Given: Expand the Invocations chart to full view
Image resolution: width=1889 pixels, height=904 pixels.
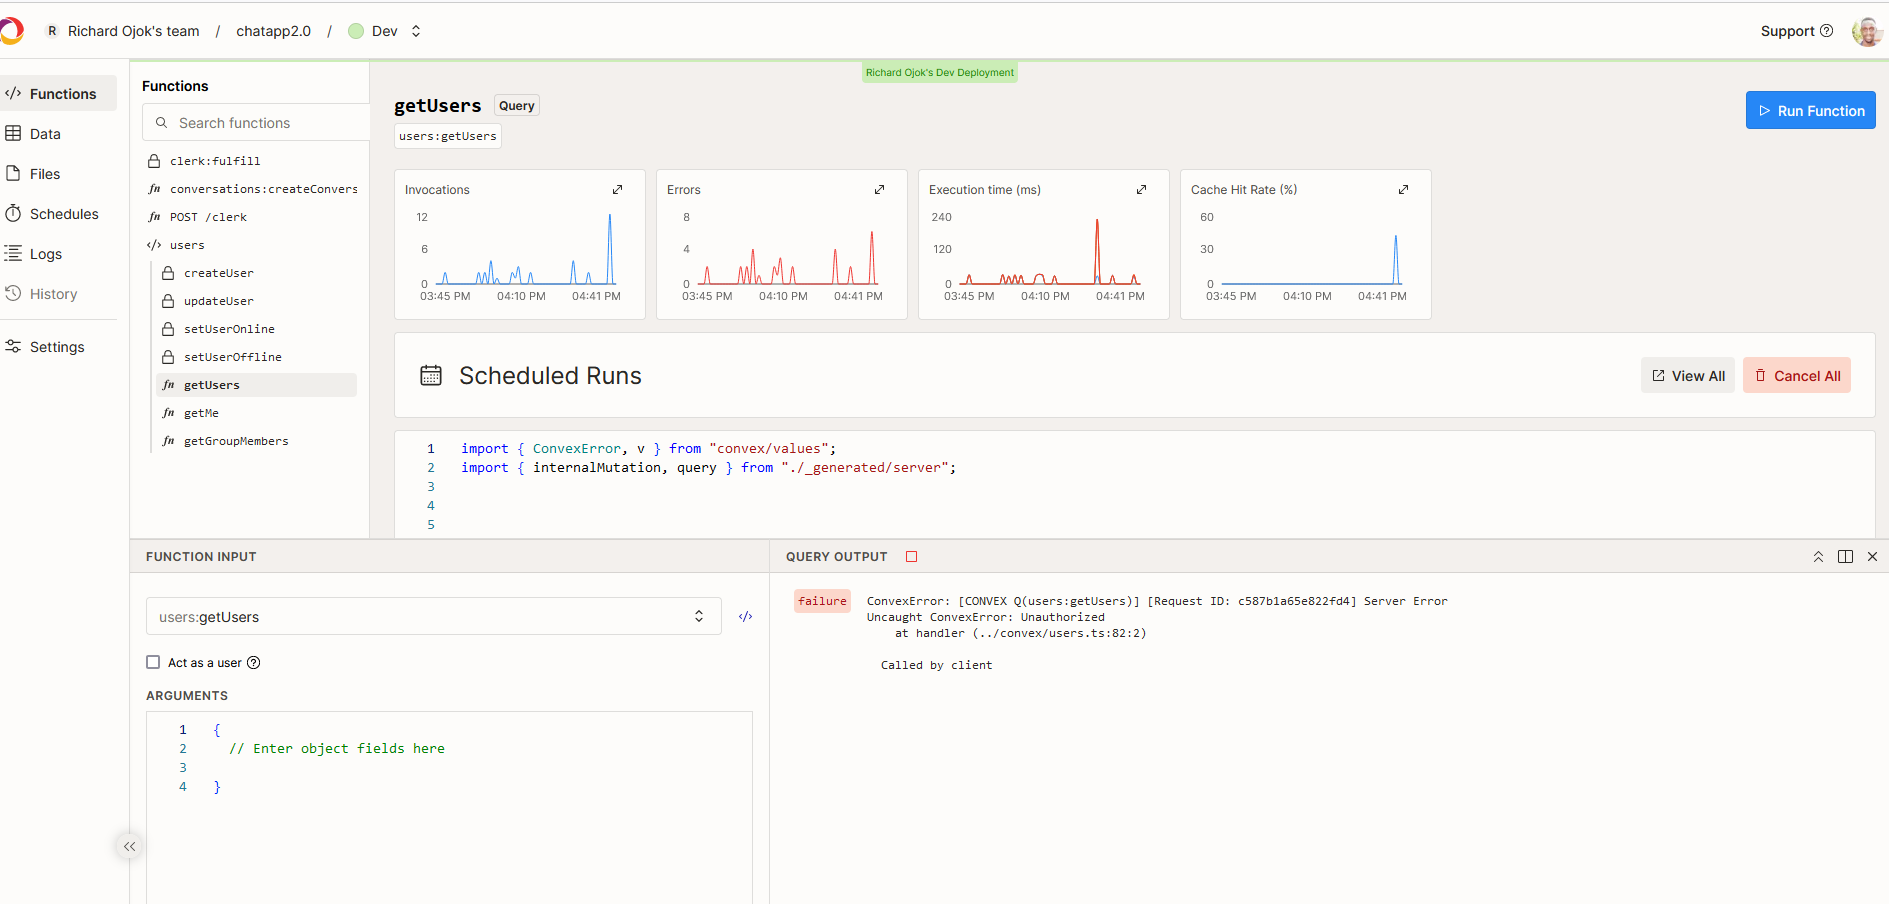Looking at the screenshot, I should click(618, 190).
